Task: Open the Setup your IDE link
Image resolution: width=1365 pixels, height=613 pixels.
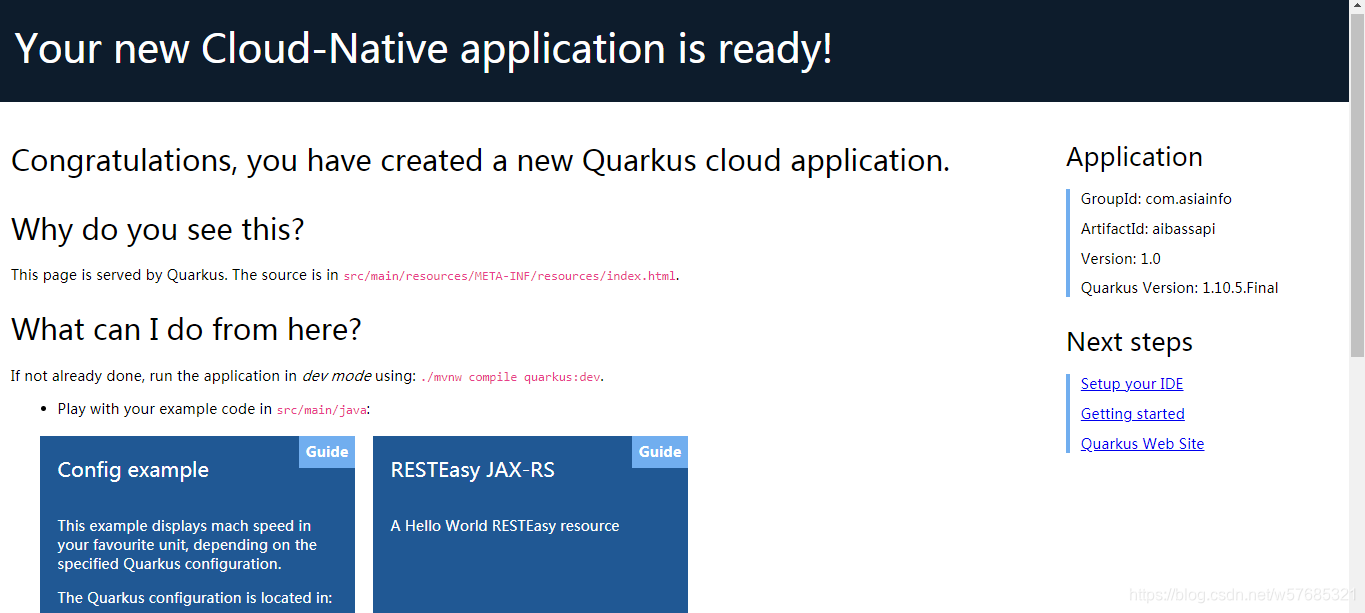Action: click(x=1131, y=384)
